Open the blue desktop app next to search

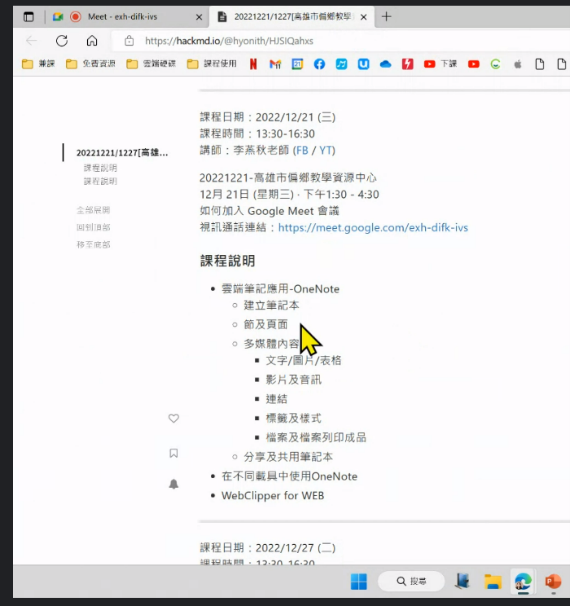[463, 581]
